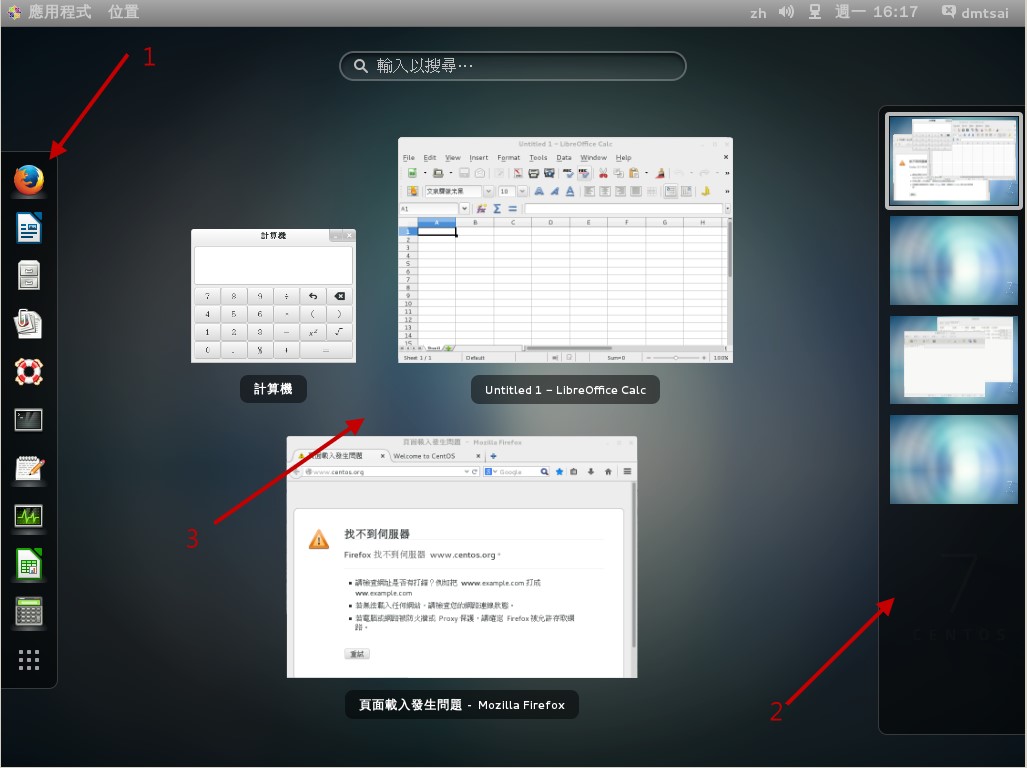Screen dimensions: 1027x768
Task: Click the Sum icon in Calc's formula bar
Action: point(497,208)
